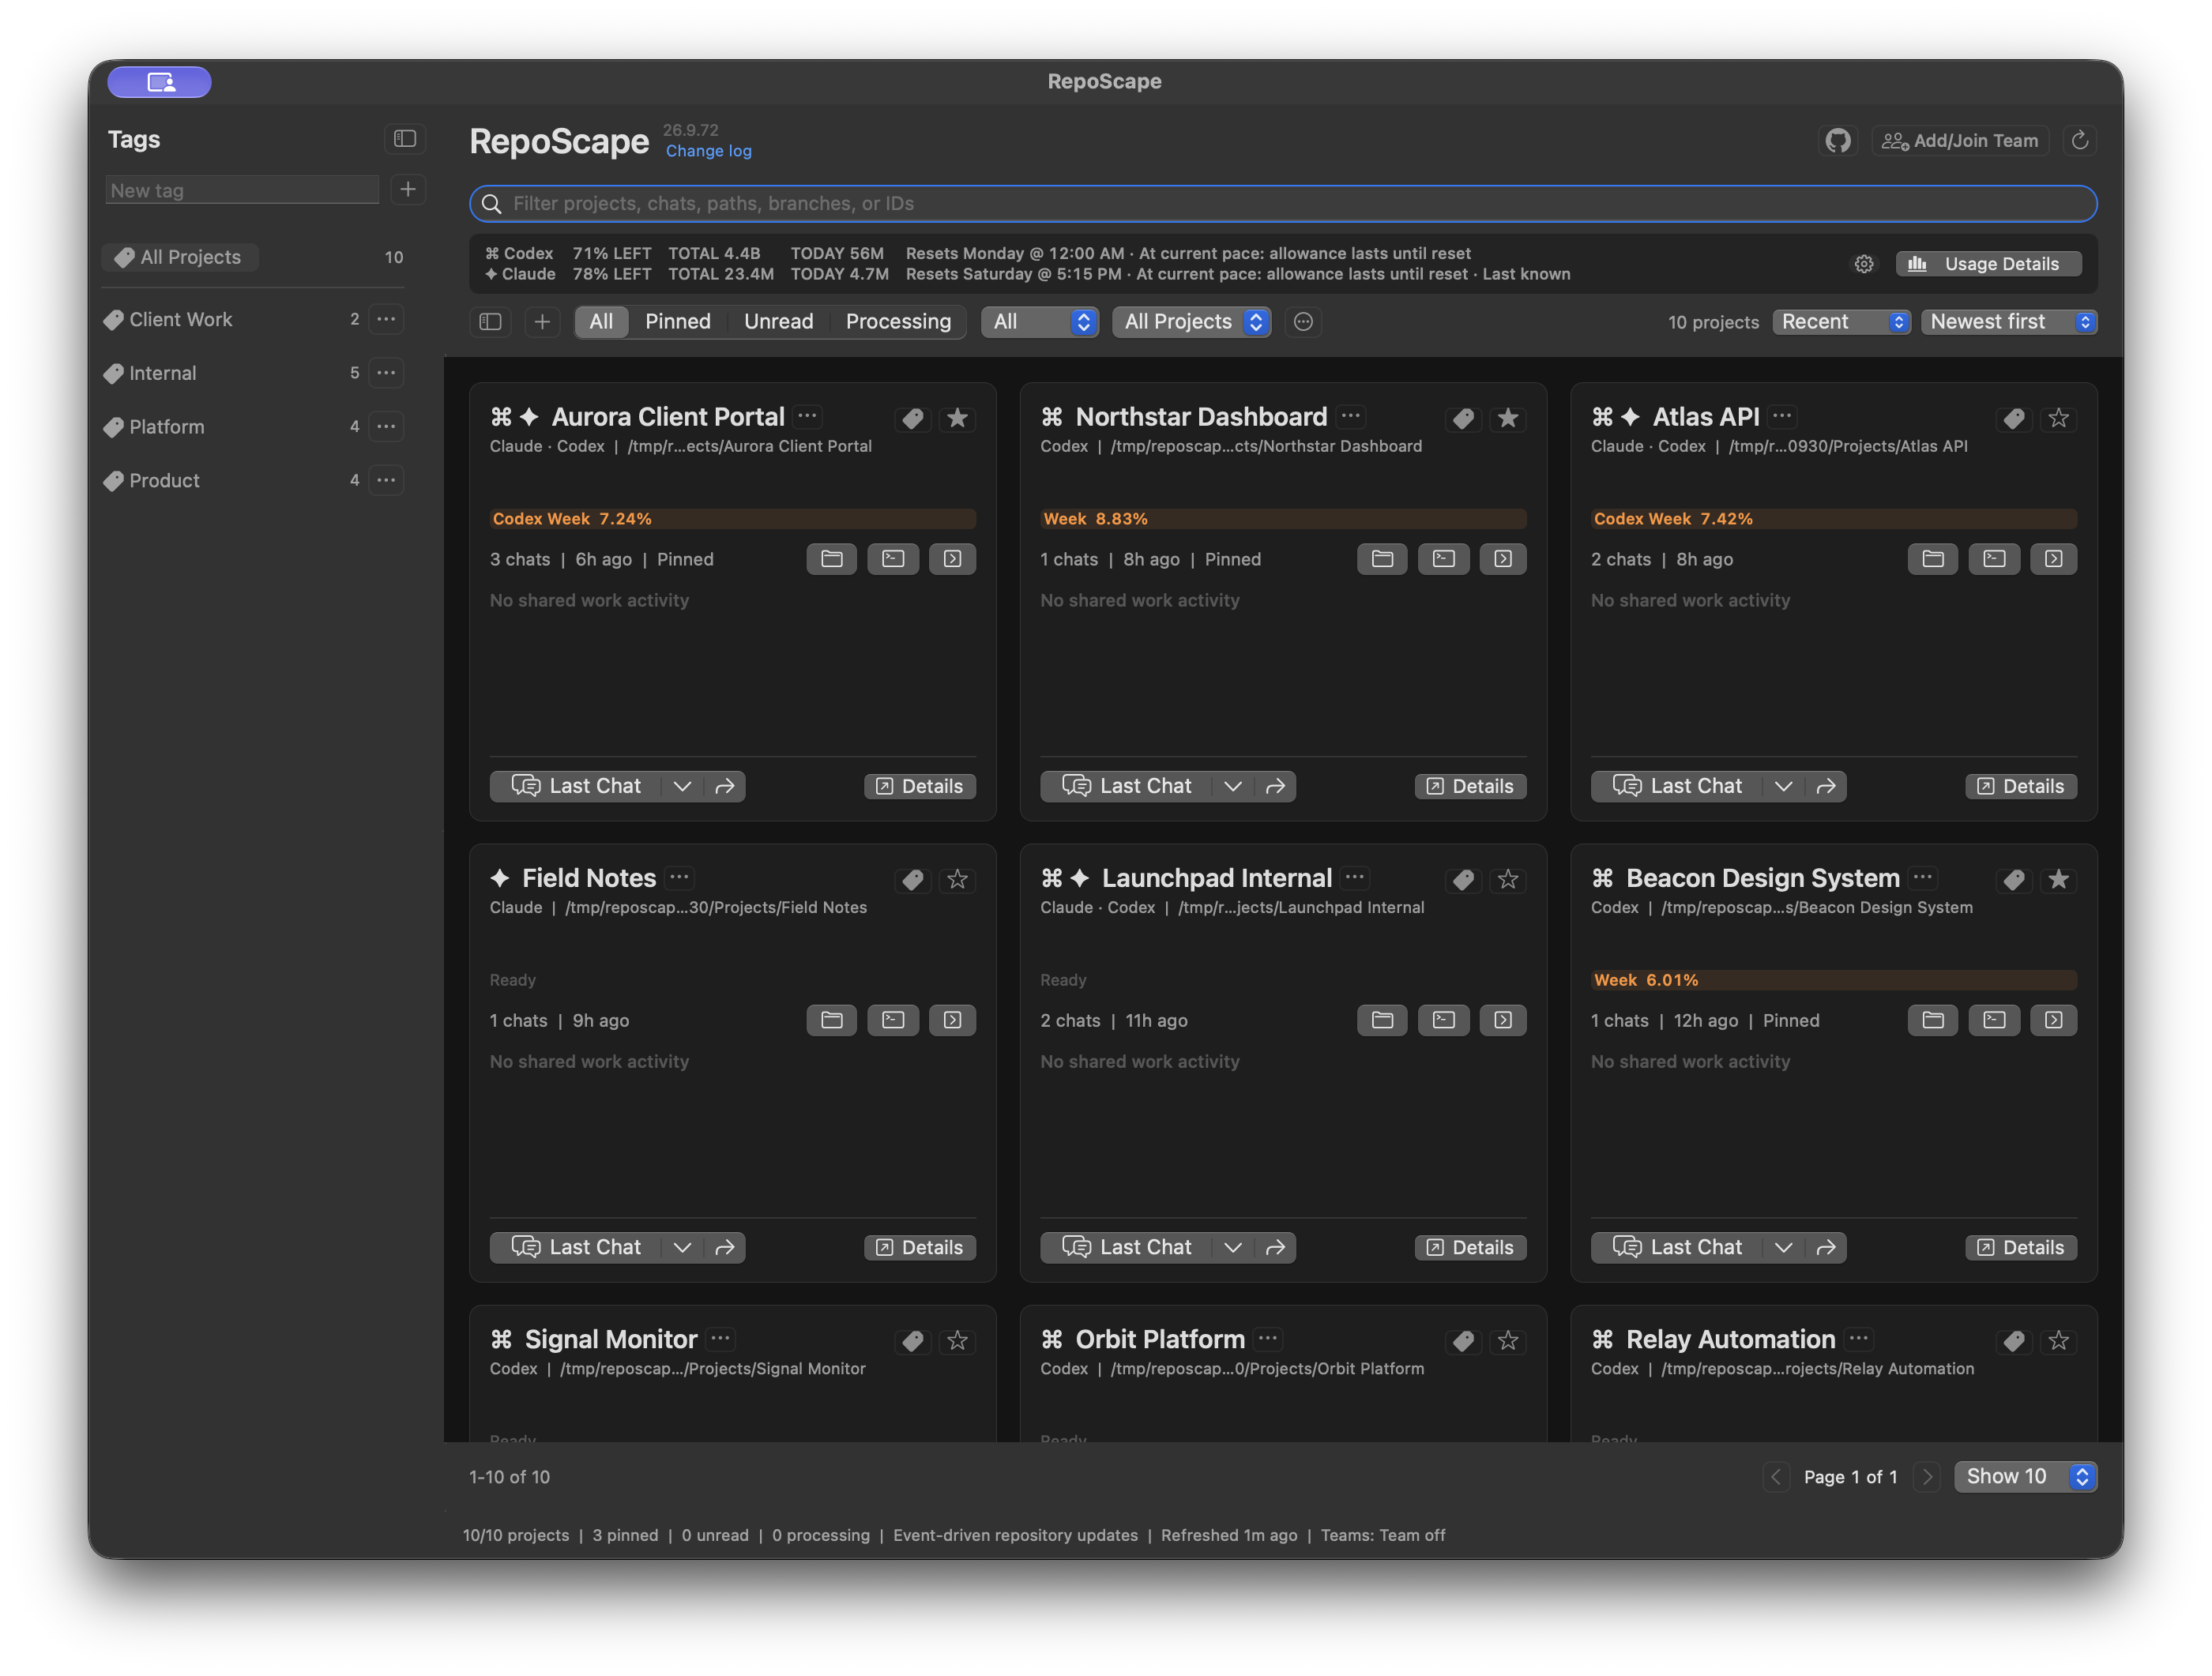The width and height of the screenshot is (2212, 1676).
Task: Pin Field Notes with star toggle
Action: [958, 880]
